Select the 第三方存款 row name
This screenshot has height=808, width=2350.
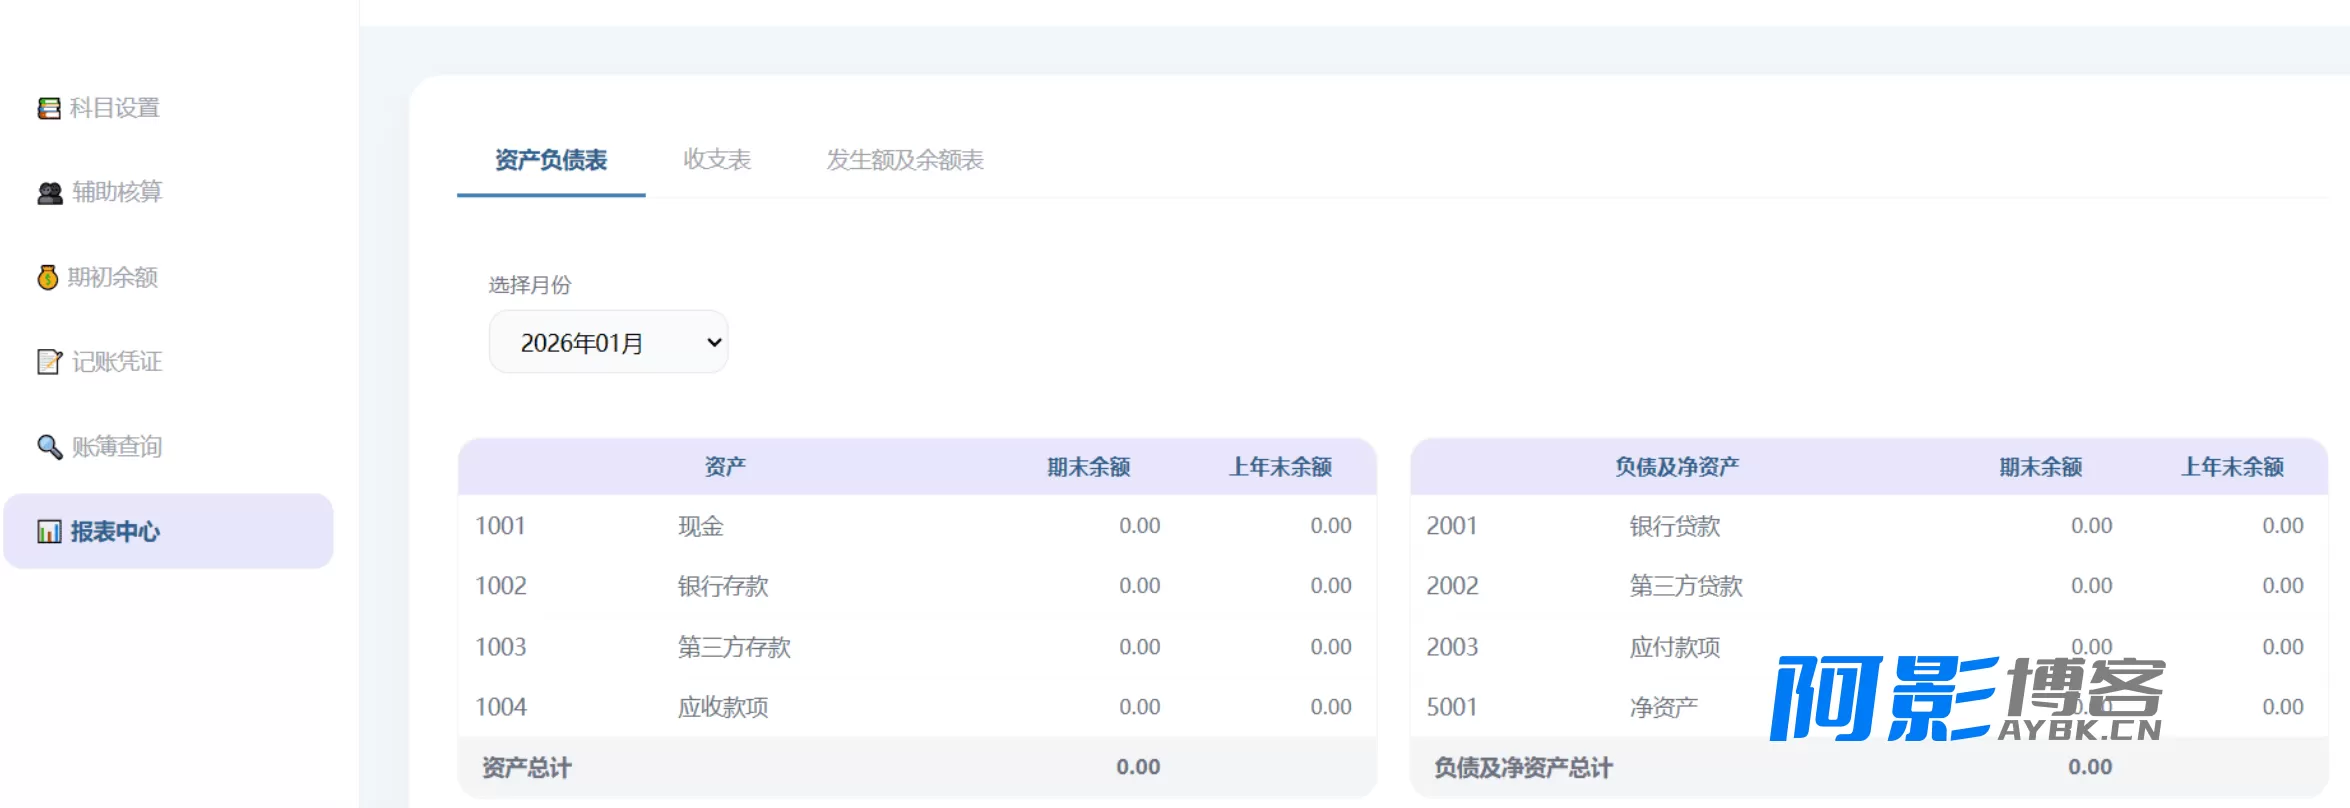[x=734, y=647]
